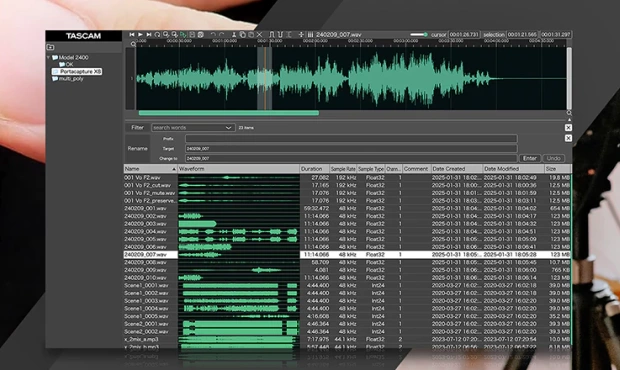Save the file with the floppy icon
Viewport: 620px width, 370px height.
click(x=192, y=35)
